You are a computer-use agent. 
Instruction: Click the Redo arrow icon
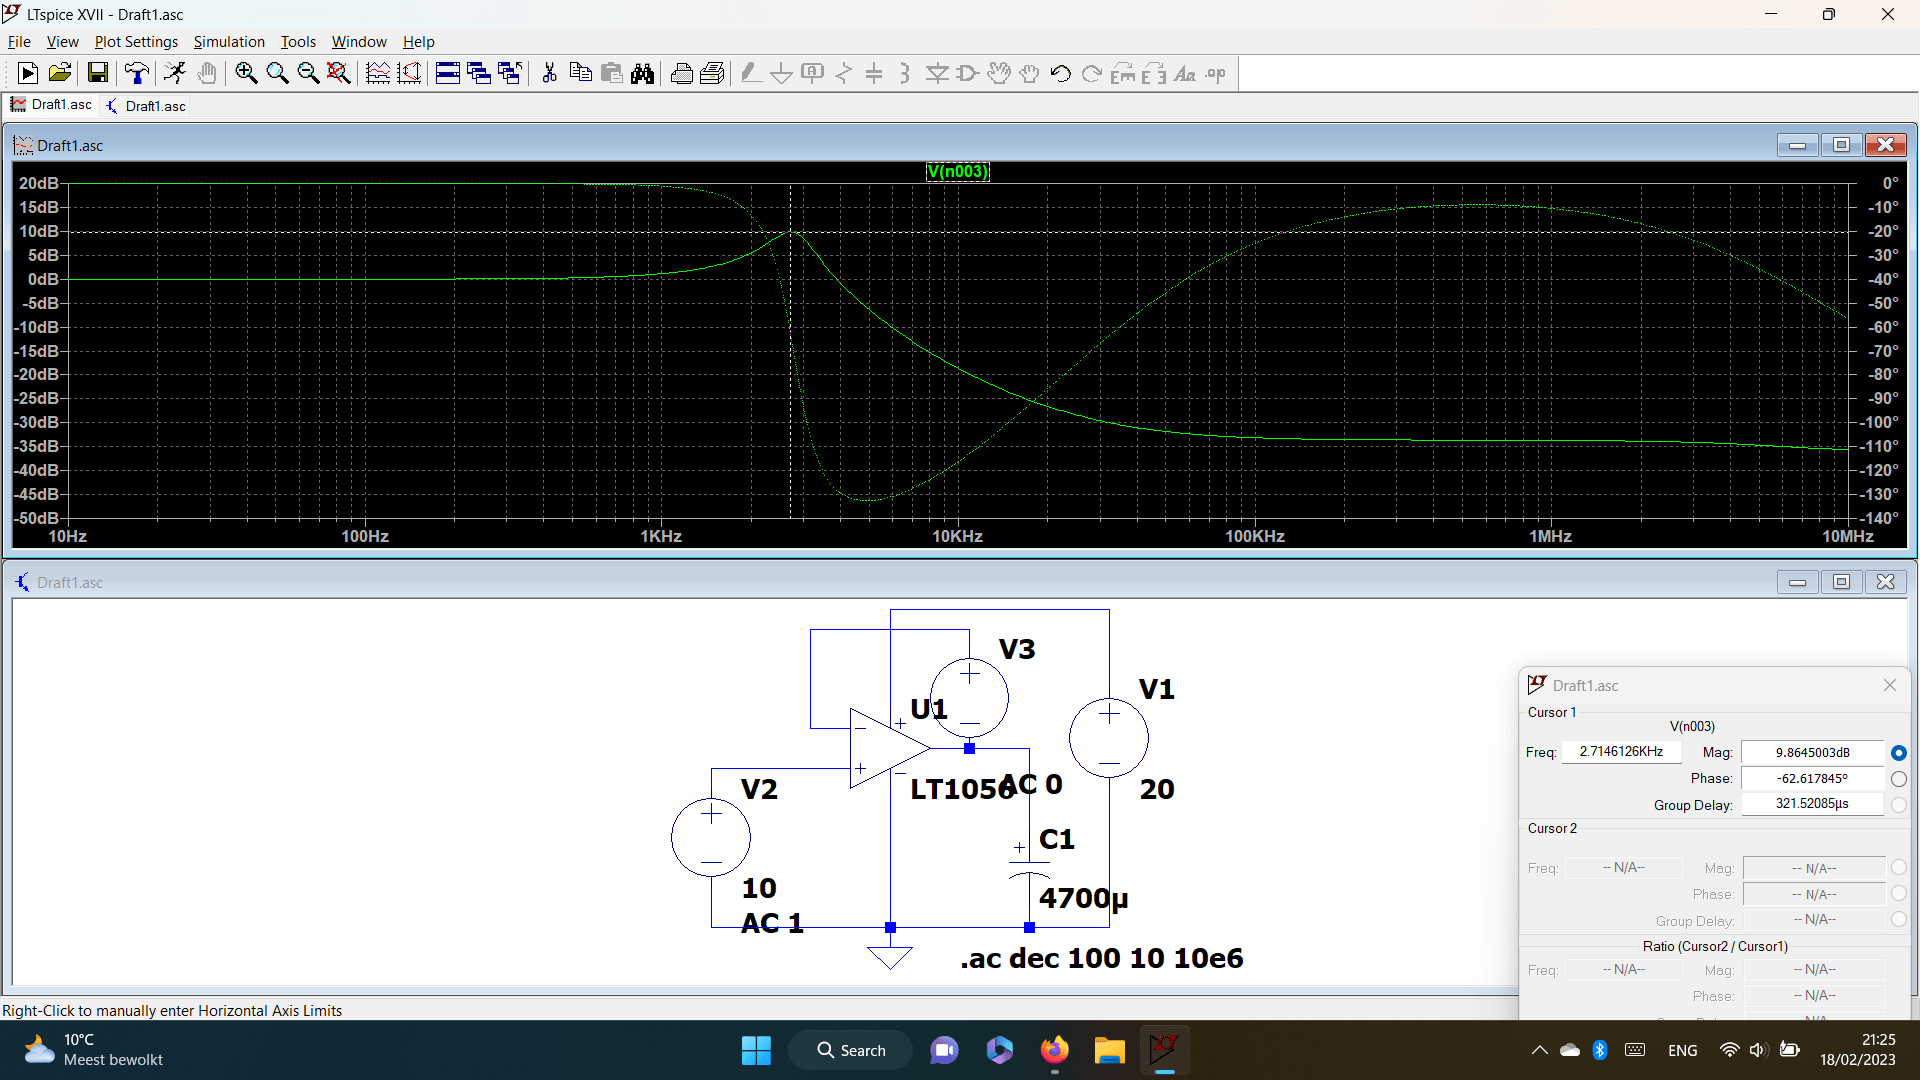1092,73
